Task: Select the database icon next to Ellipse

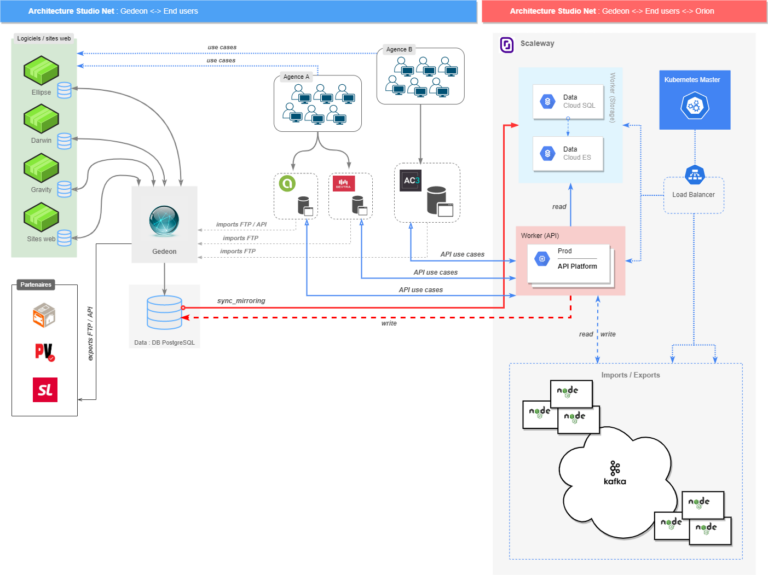Action: (x=64, y=91)
